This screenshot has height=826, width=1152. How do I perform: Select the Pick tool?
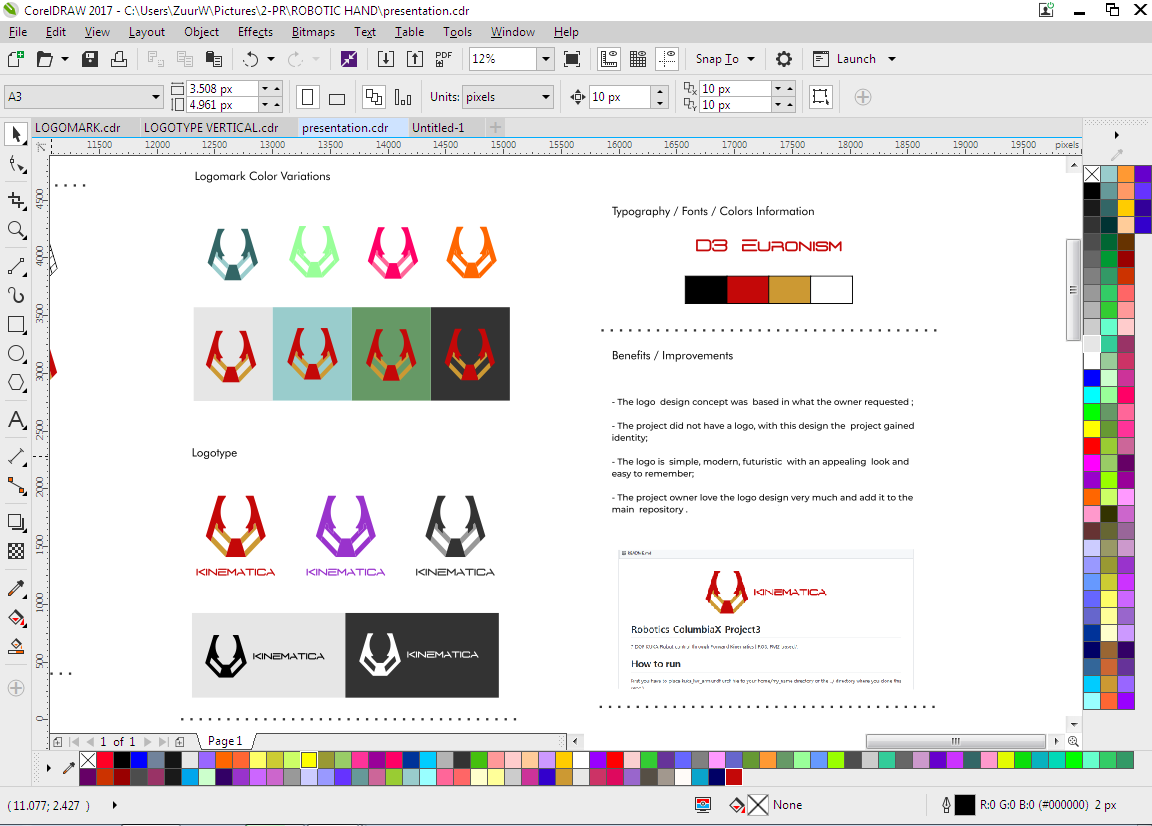(x=16, y=134)
